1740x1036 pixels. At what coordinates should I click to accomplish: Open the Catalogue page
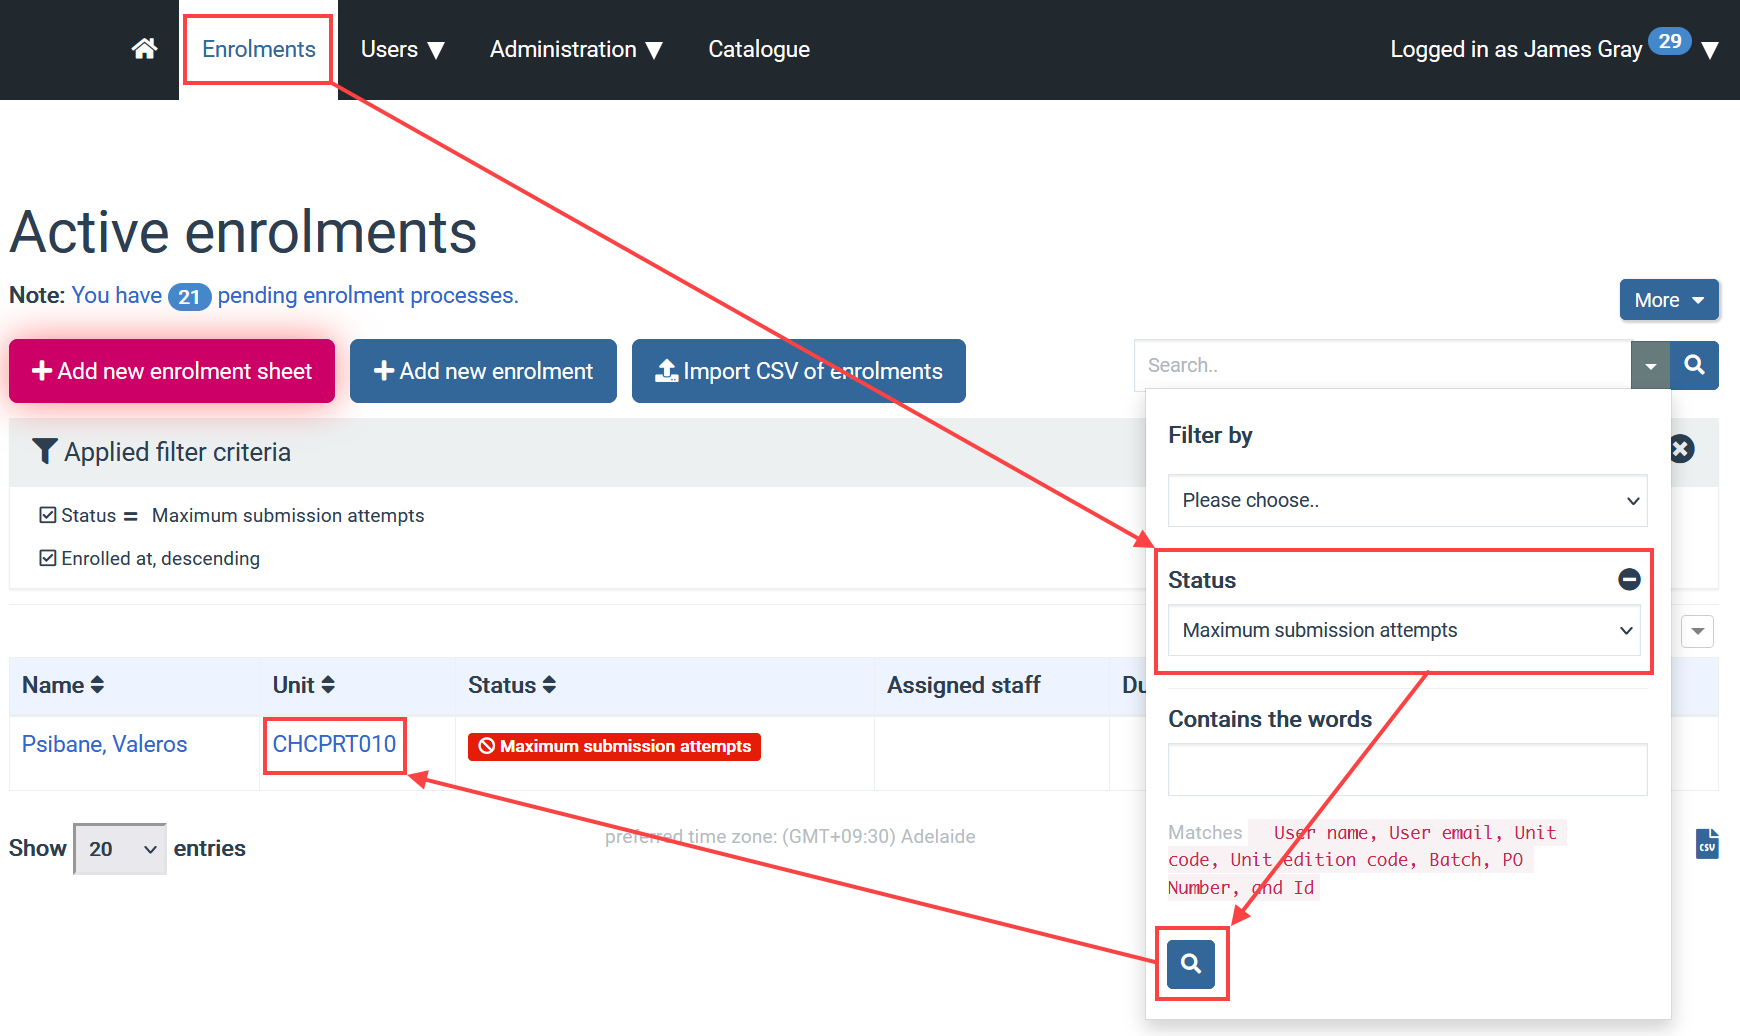click(759, 49)
